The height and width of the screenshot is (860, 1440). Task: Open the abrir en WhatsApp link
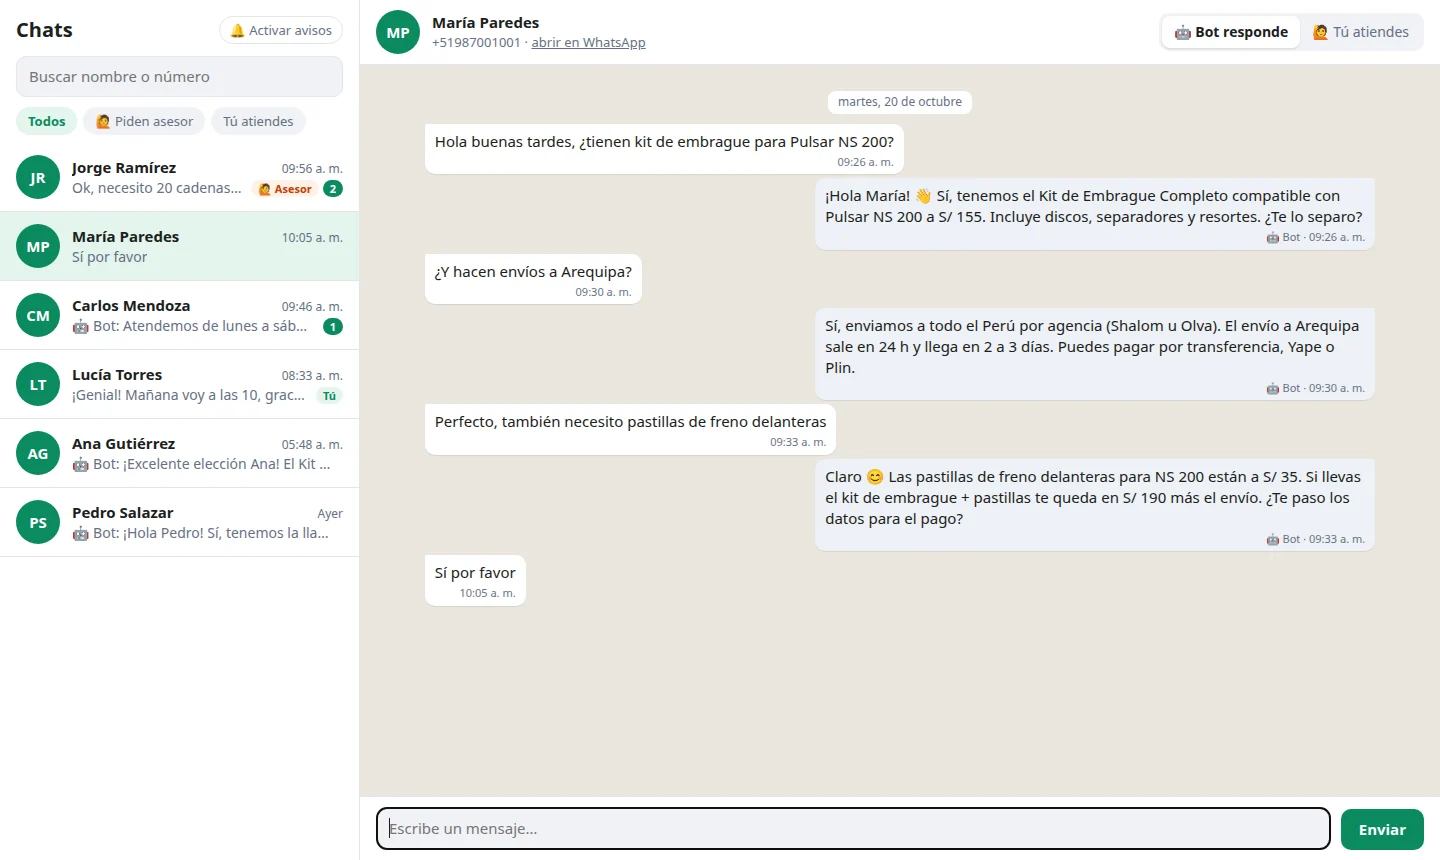pos(588,43)
